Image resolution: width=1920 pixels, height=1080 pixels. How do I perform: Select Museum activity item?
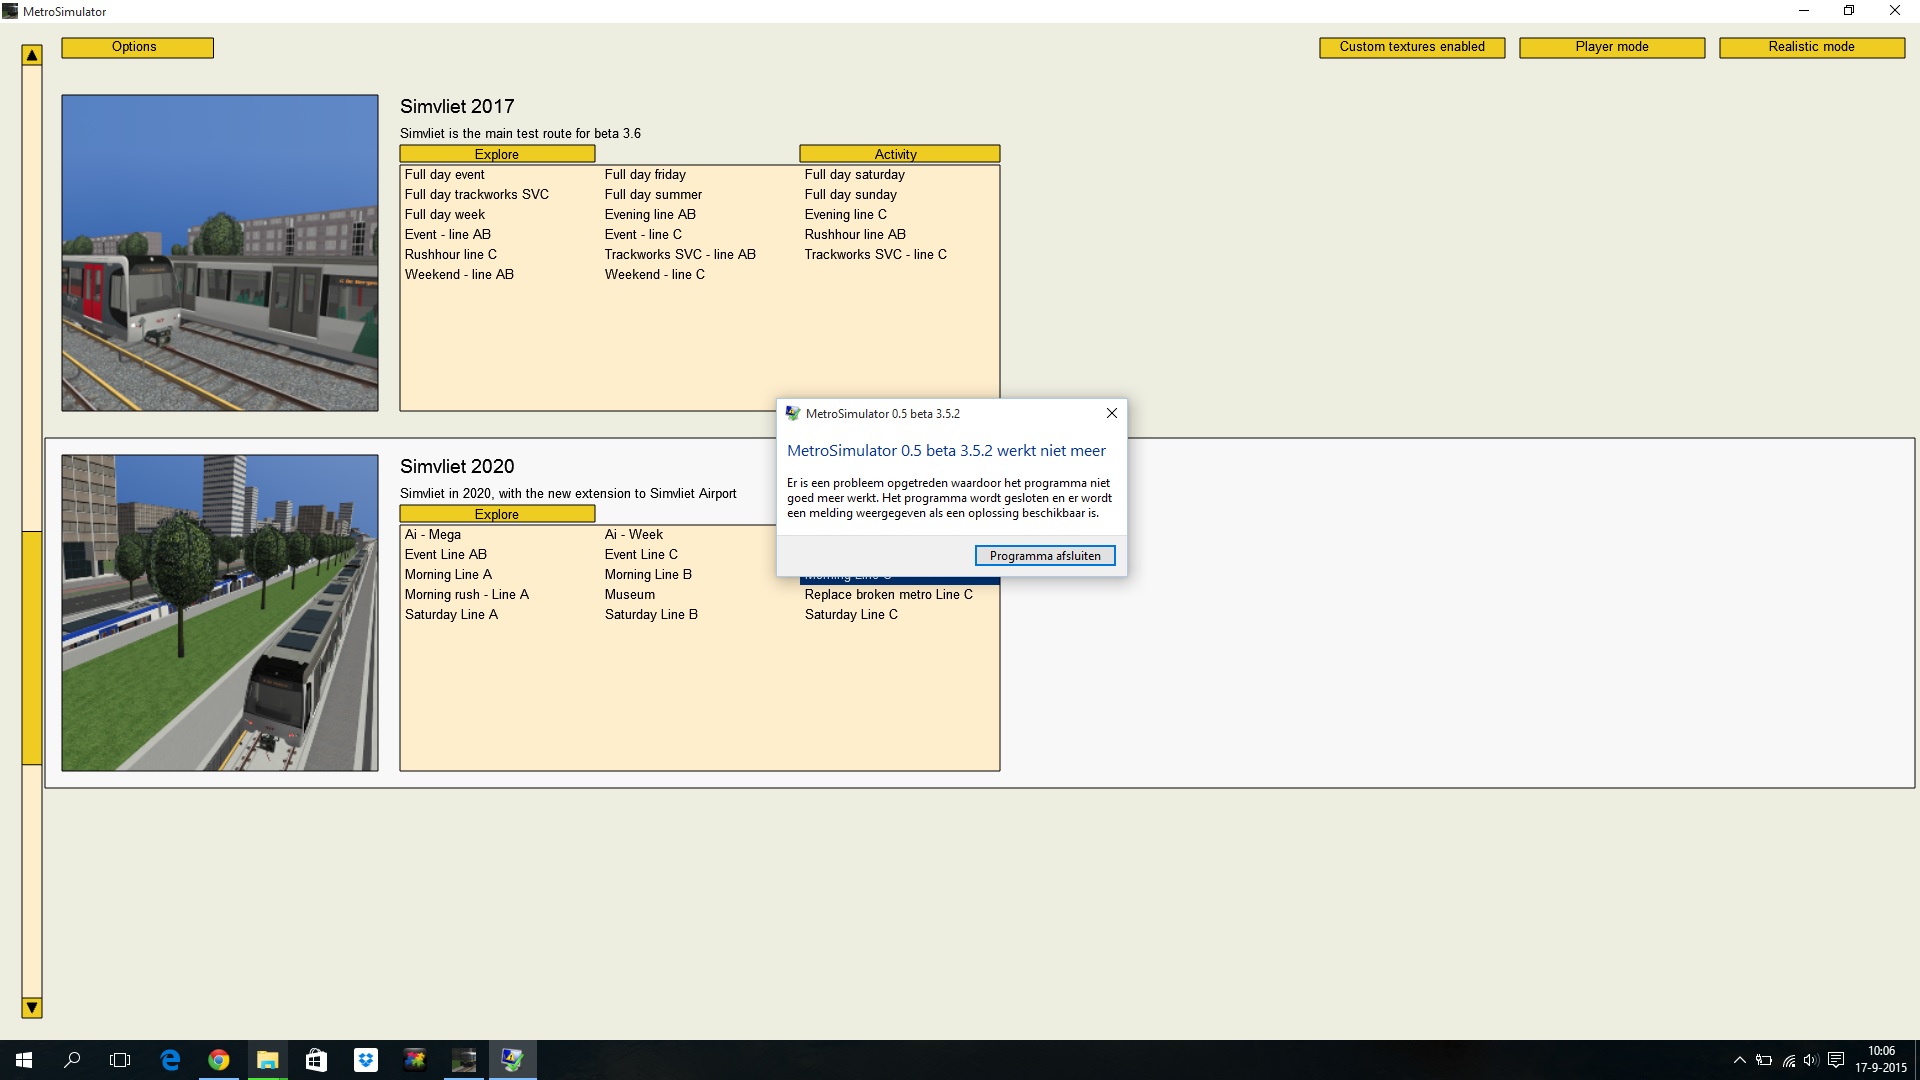click(629, 593)
